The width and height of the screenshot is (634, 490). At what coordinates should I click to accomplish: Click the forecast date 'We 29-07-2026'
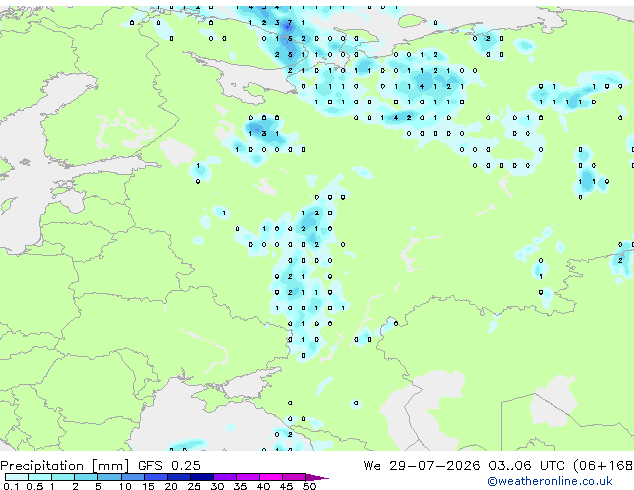[422, 466]
